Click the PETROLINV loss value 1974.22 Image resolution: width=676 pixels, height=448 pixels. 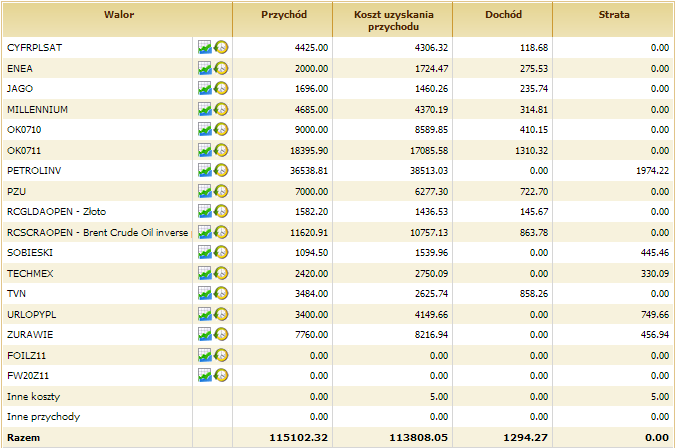653,171
